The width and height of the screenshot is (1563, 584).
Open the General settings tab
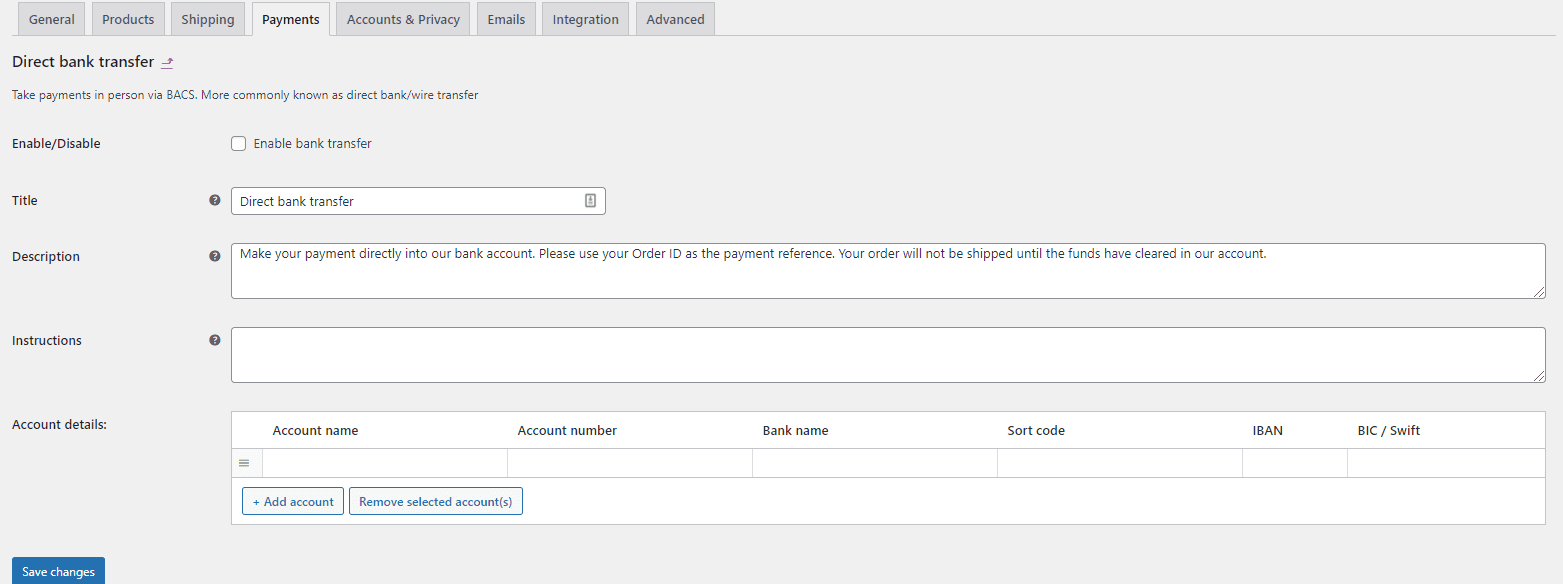point(52,19)
